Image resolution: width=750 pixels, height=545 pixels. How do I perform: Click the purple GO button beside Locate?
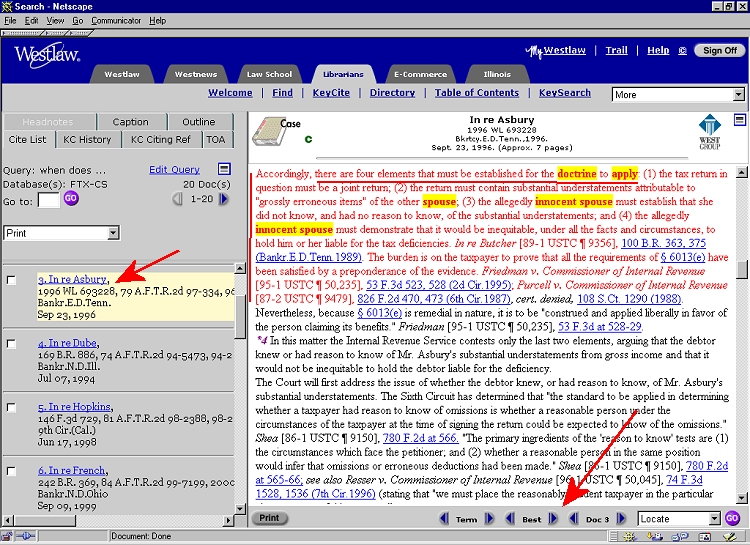click(x=732, y=519)
